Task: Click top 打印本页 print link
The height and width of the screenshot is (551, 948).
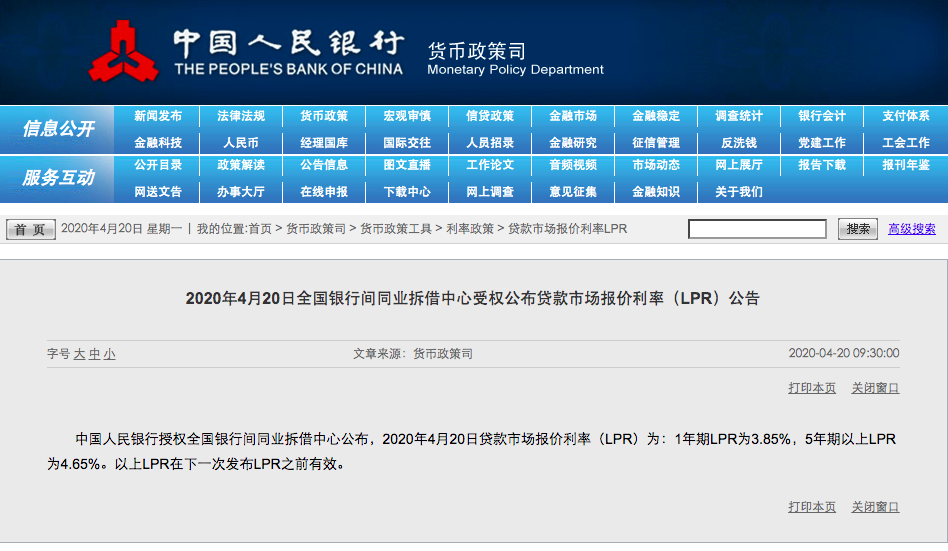Action: coord(812,388)
